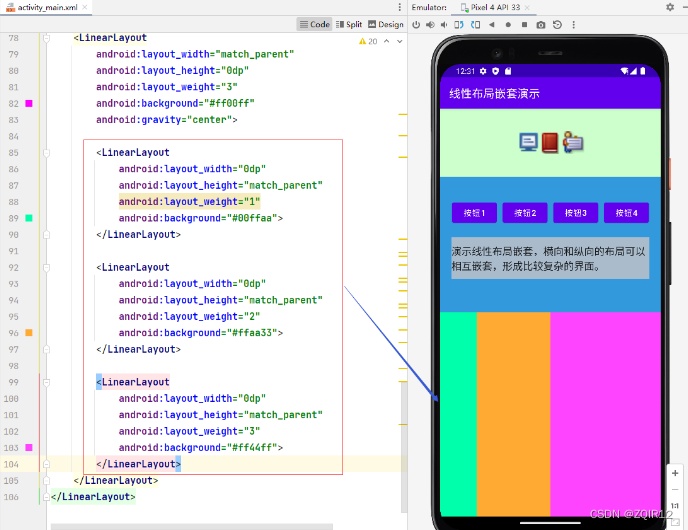Click the emulator Home circle icon

[x=508, y=25]
